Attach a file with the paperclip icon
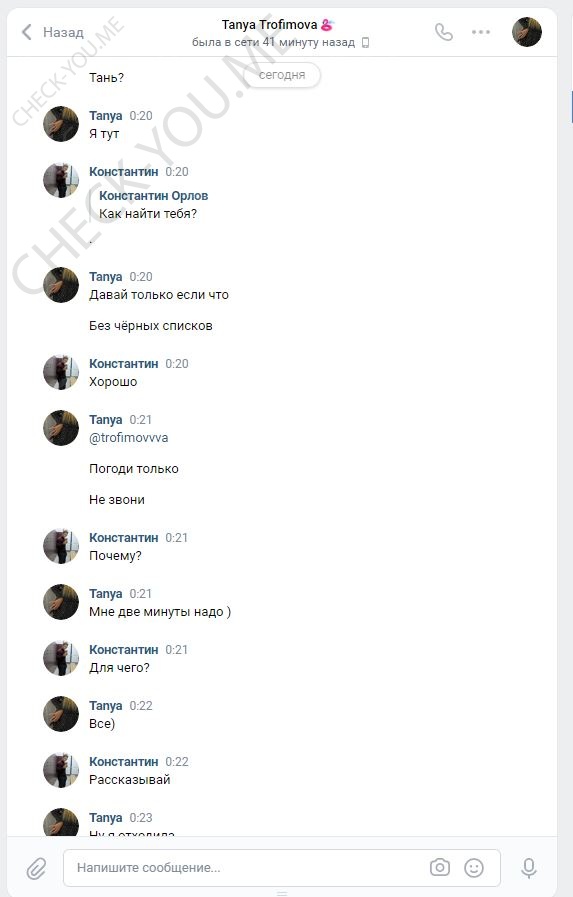This screenshot has width=573, height=897. [37, 868]
